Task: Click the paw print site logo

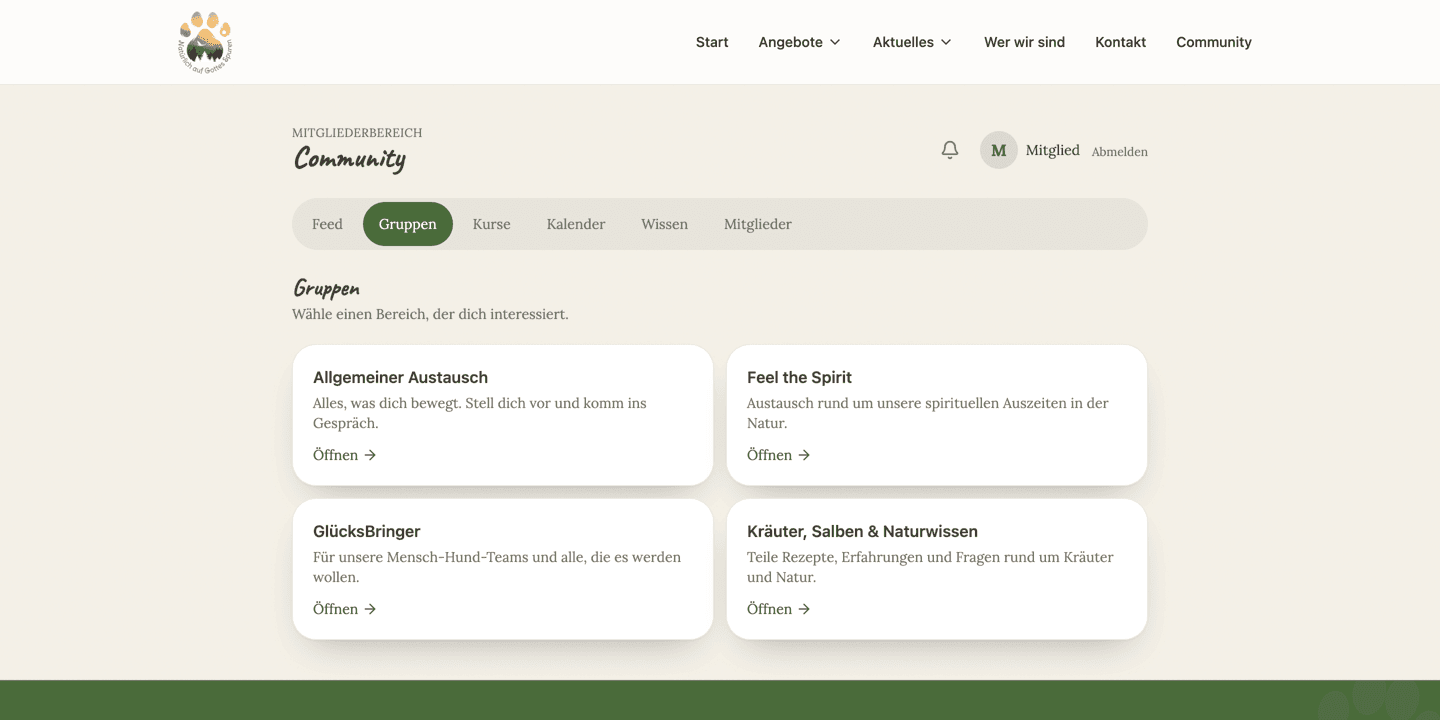Action: coord(205,42)
